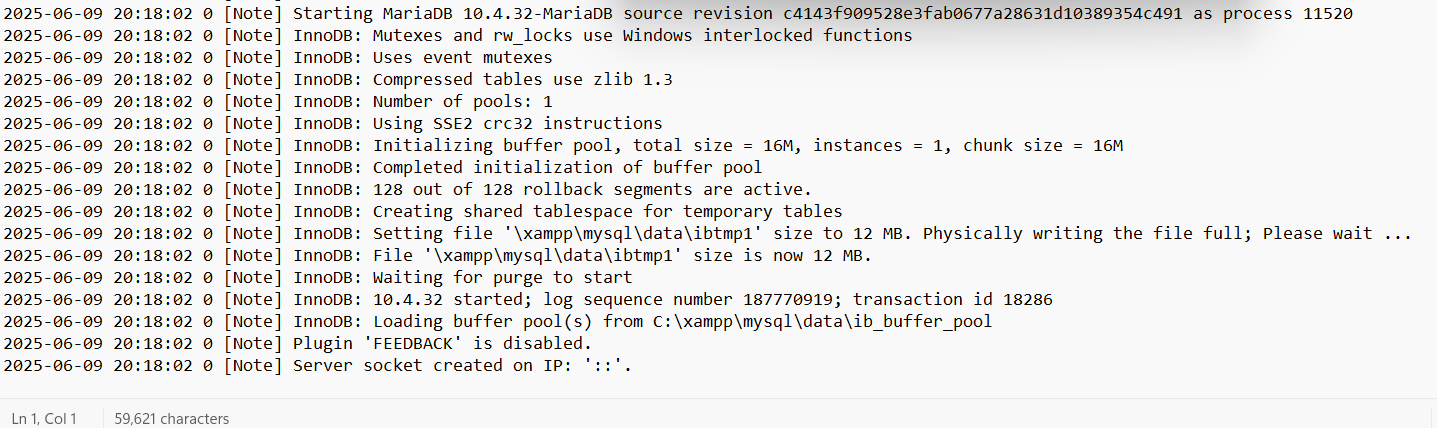Image resolution: width=1437 pixels, height=428 pixels.
Task: Place cursor on "Completed initialization of buffer pool"
Action: coord(567,168)
